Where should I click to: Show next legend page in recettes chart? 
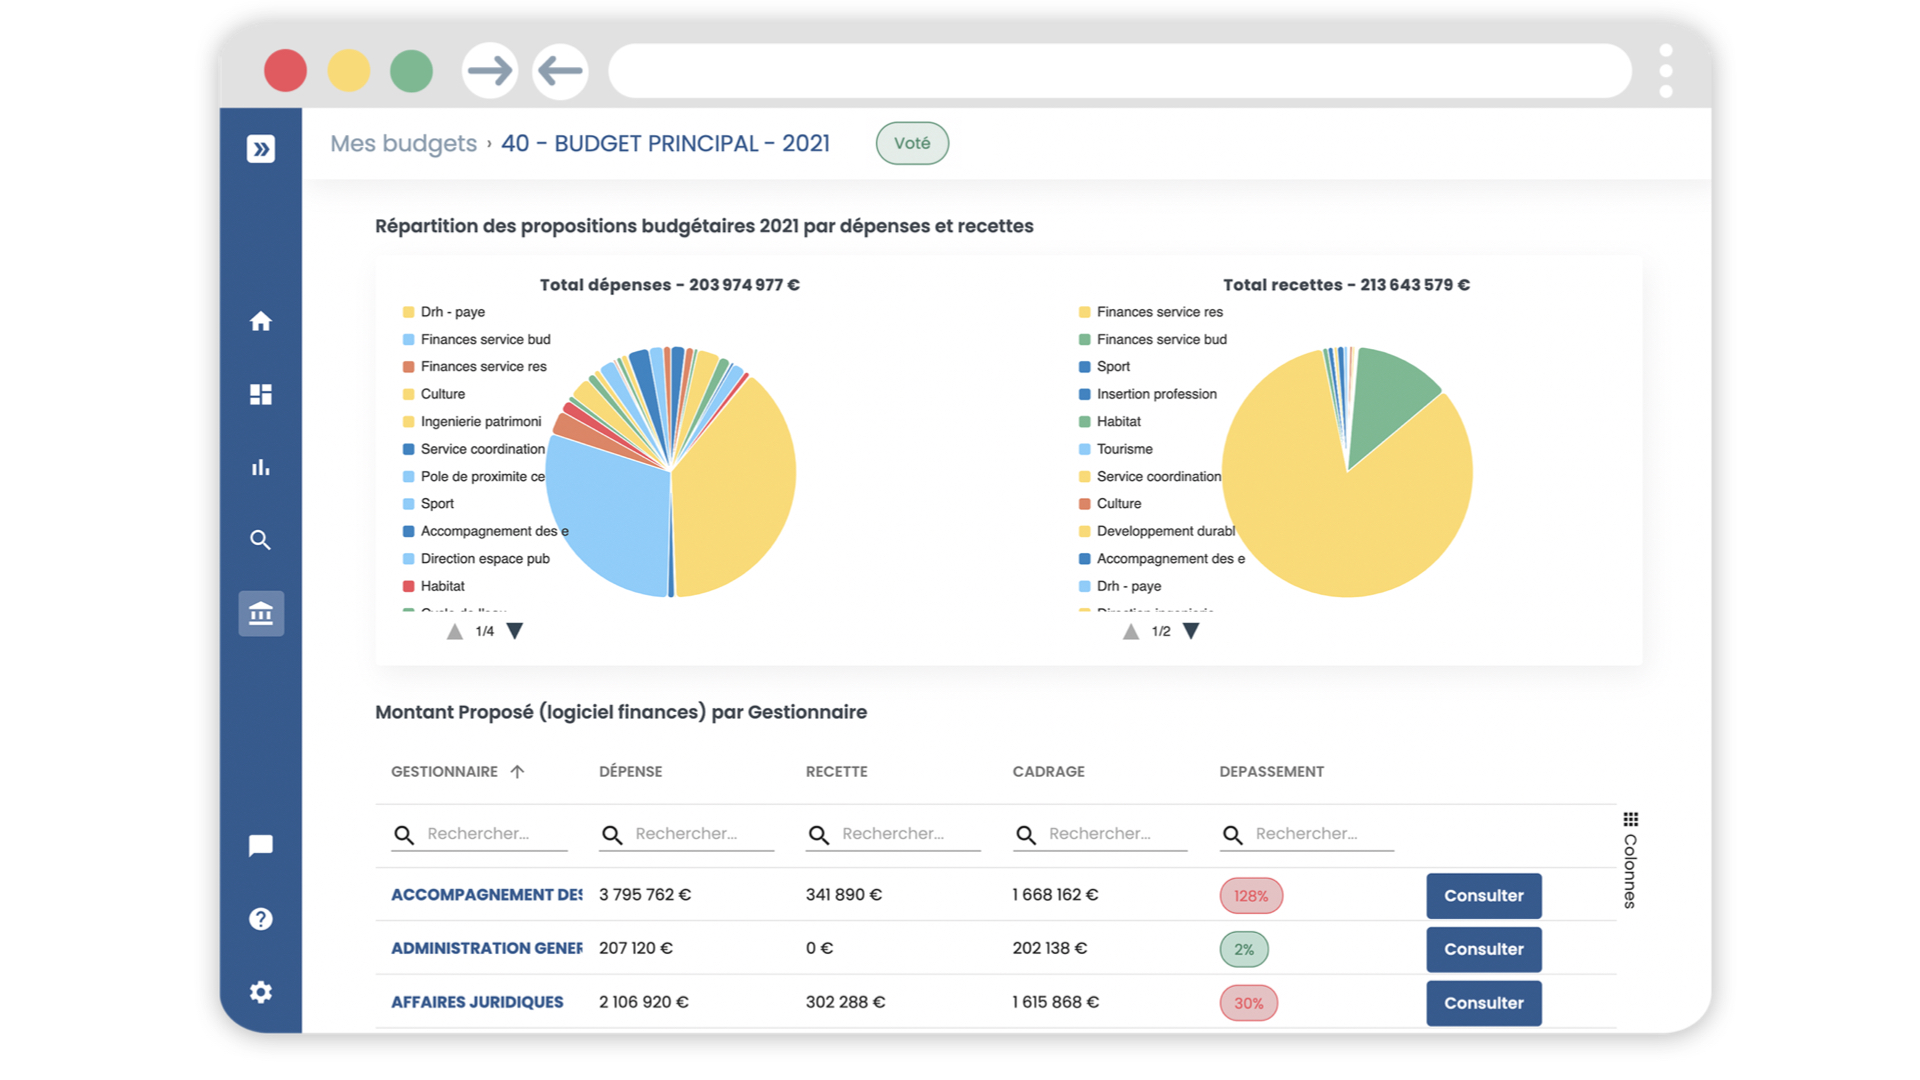[x=1191, y=631]
